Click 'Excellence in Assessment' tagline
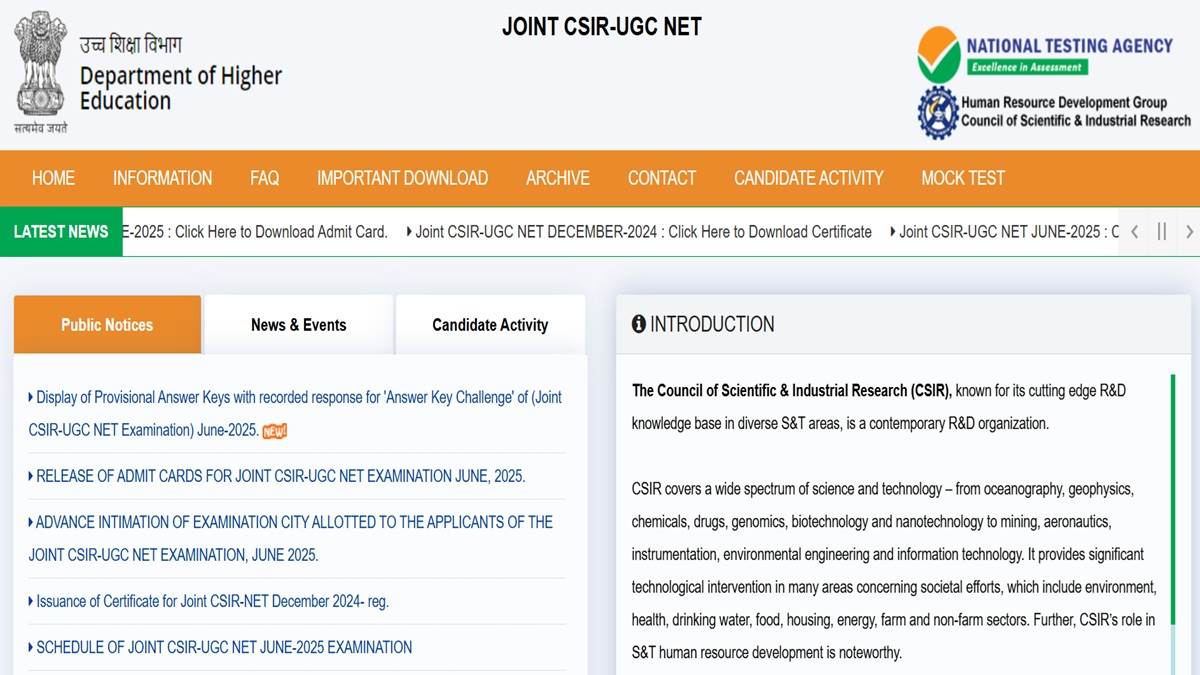Image resolution: width=1200 pixels, height=675 pixels. click(1026, 67)
